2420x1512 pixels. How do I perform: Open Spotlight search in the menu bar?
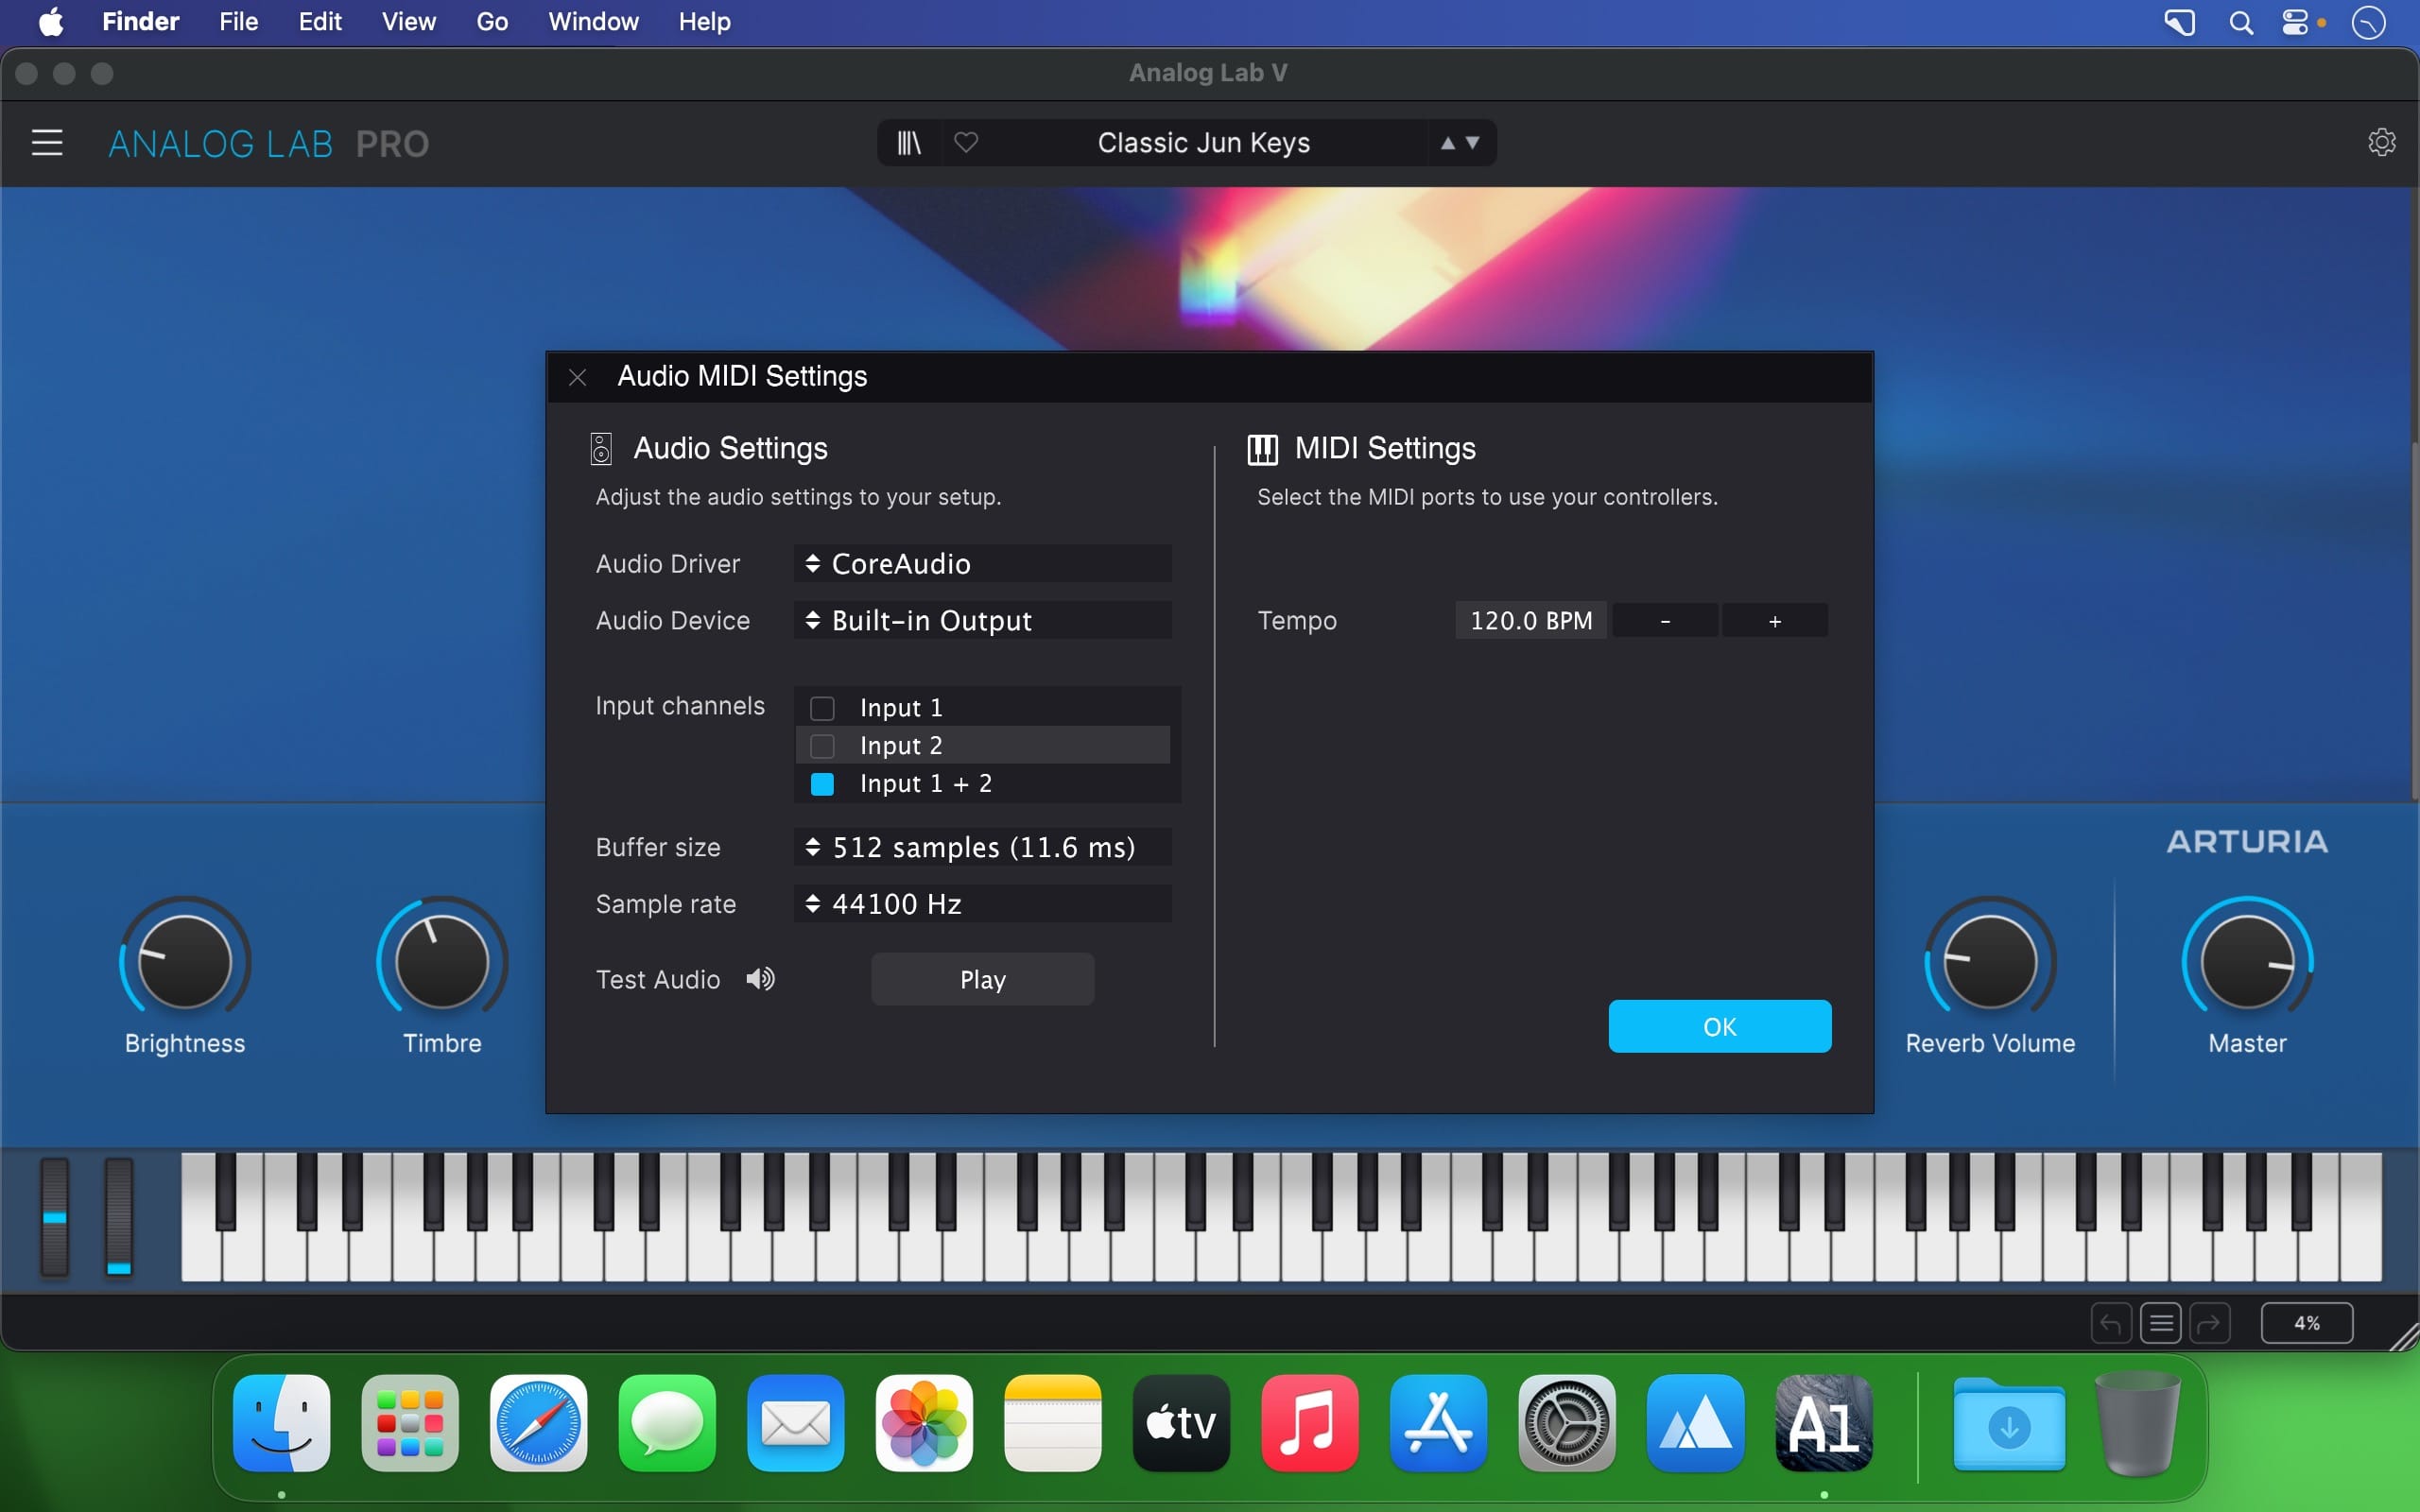pyautogui.click(x=2241, y=22)
